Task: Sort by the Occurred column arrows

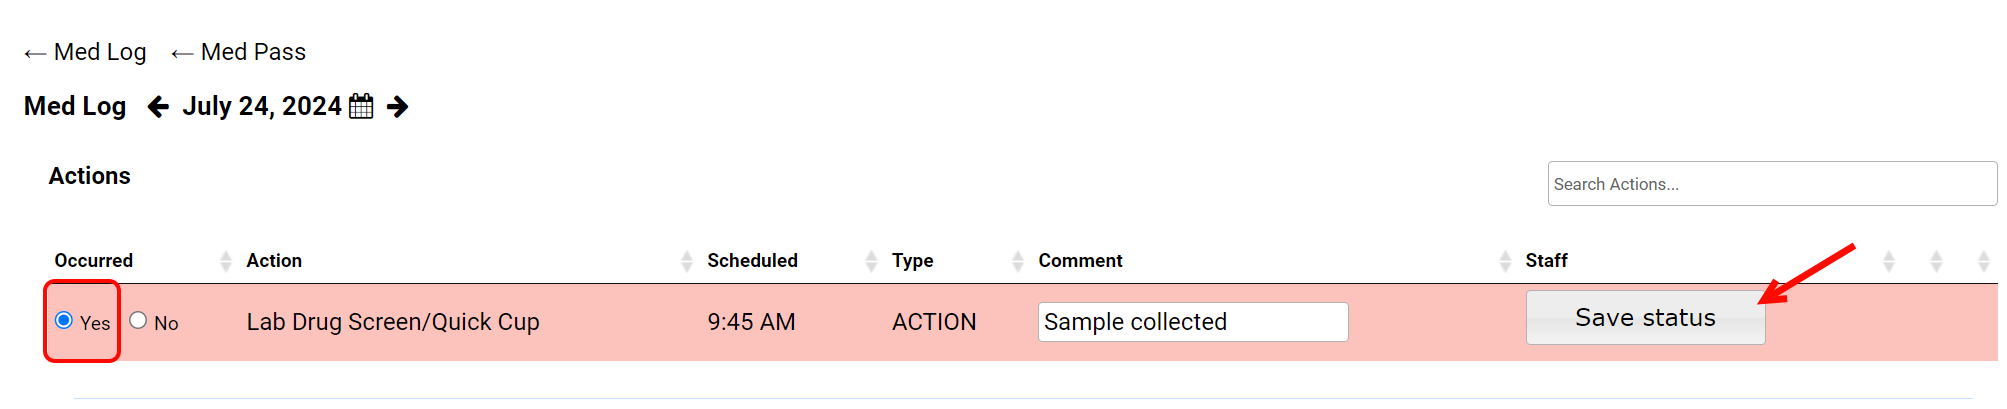Action: coord(225,261)
